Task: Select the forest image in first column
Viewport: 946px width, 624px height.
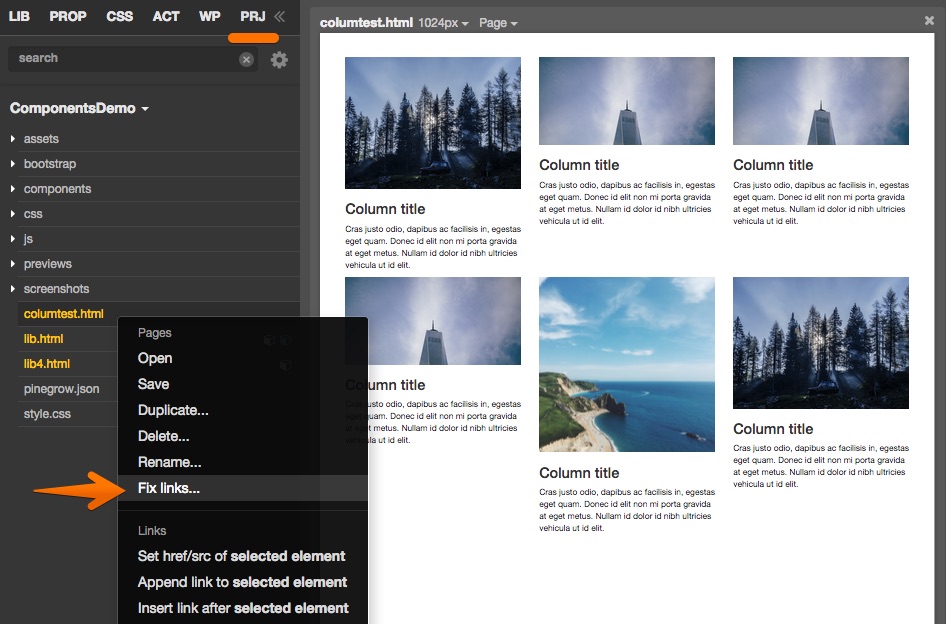Action: [x=433, y=123]
